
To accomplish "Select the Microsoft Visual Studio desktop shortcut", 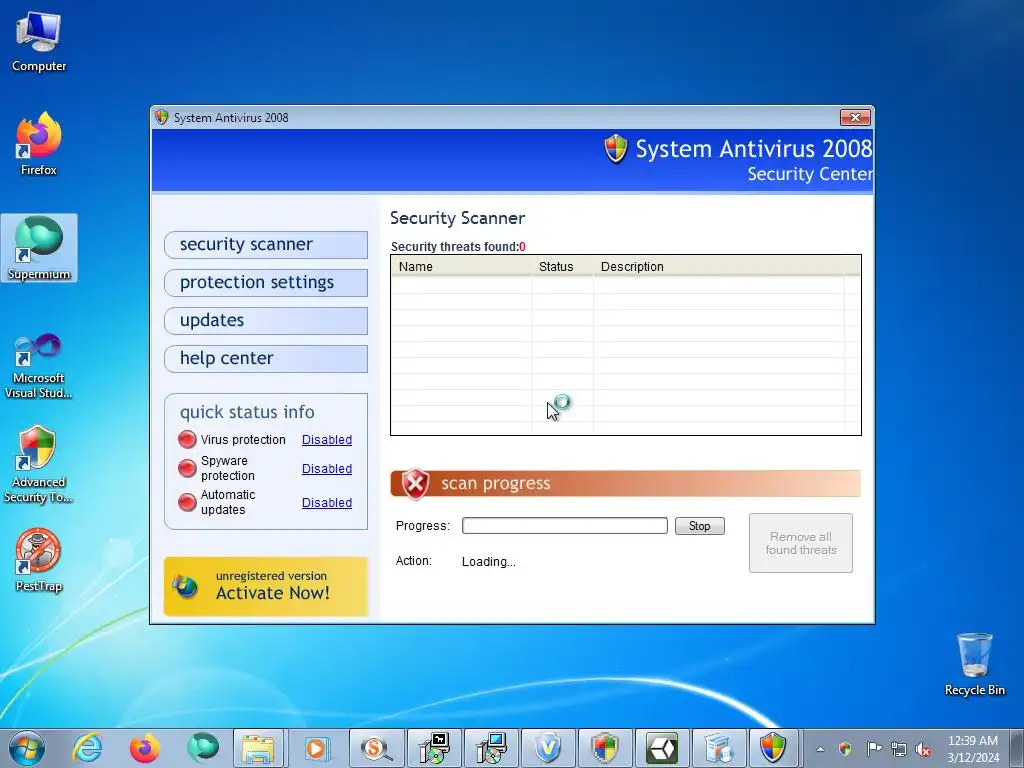I will click(x=39, y=366).
